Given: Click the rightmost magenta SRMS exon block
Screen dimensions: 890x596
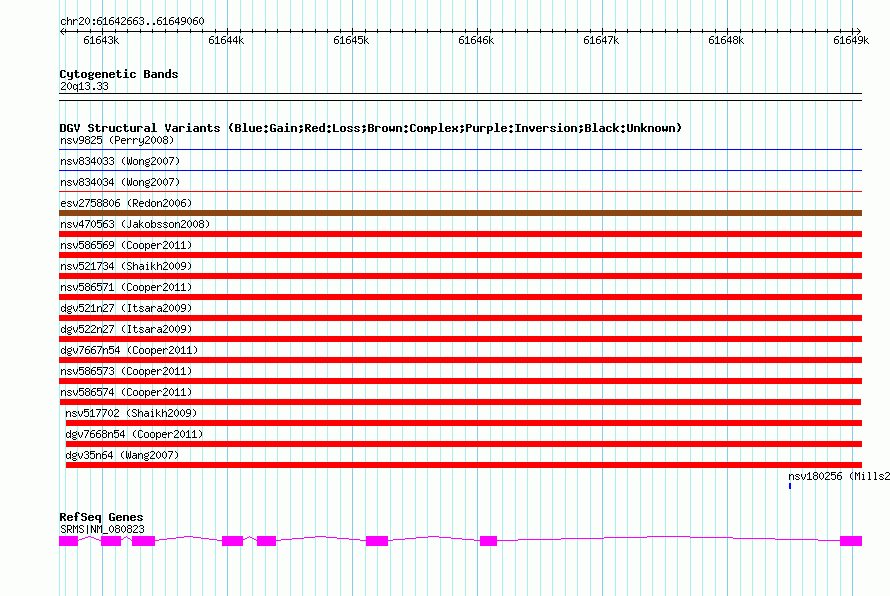Looking at the screenshot, I should tap(851, 541).
